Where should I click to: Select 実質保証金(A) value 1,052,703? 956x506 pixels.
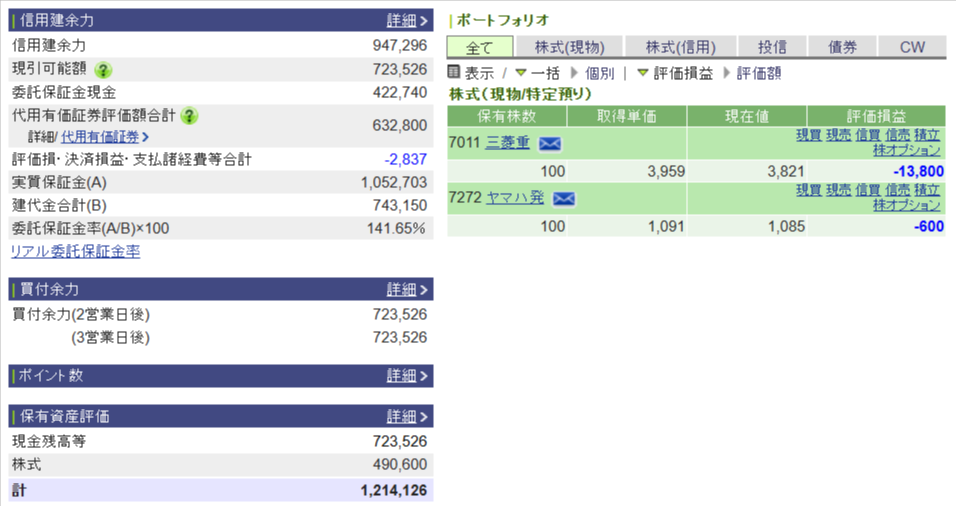click(394, 182)
